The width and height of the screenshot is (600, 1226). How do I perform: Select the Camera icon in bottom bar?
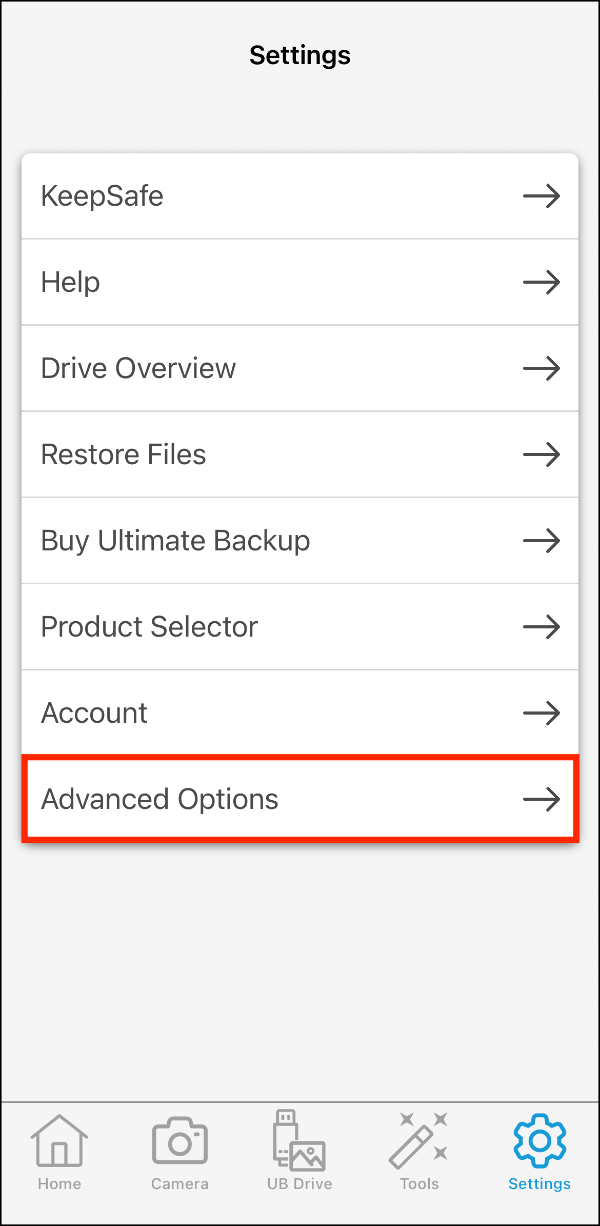[179, 1150]
